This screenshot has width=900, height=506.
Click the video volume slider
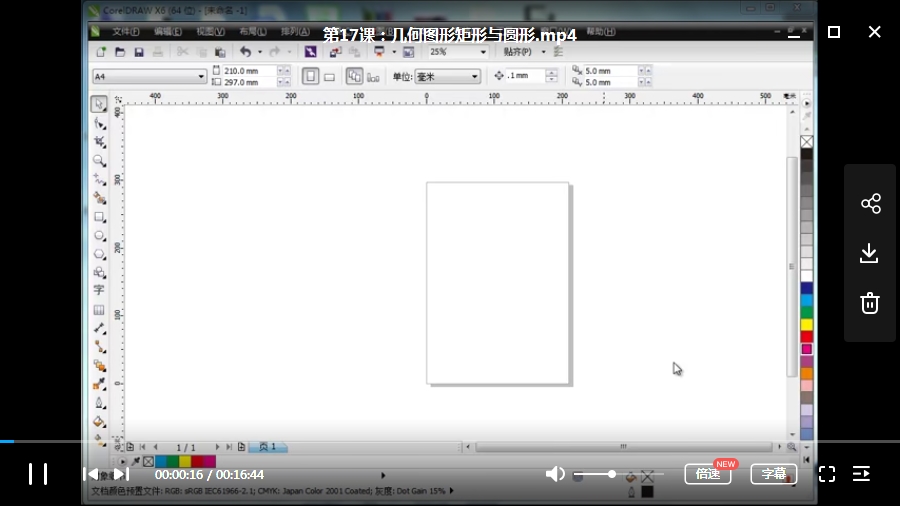click(x=619, y=474)
